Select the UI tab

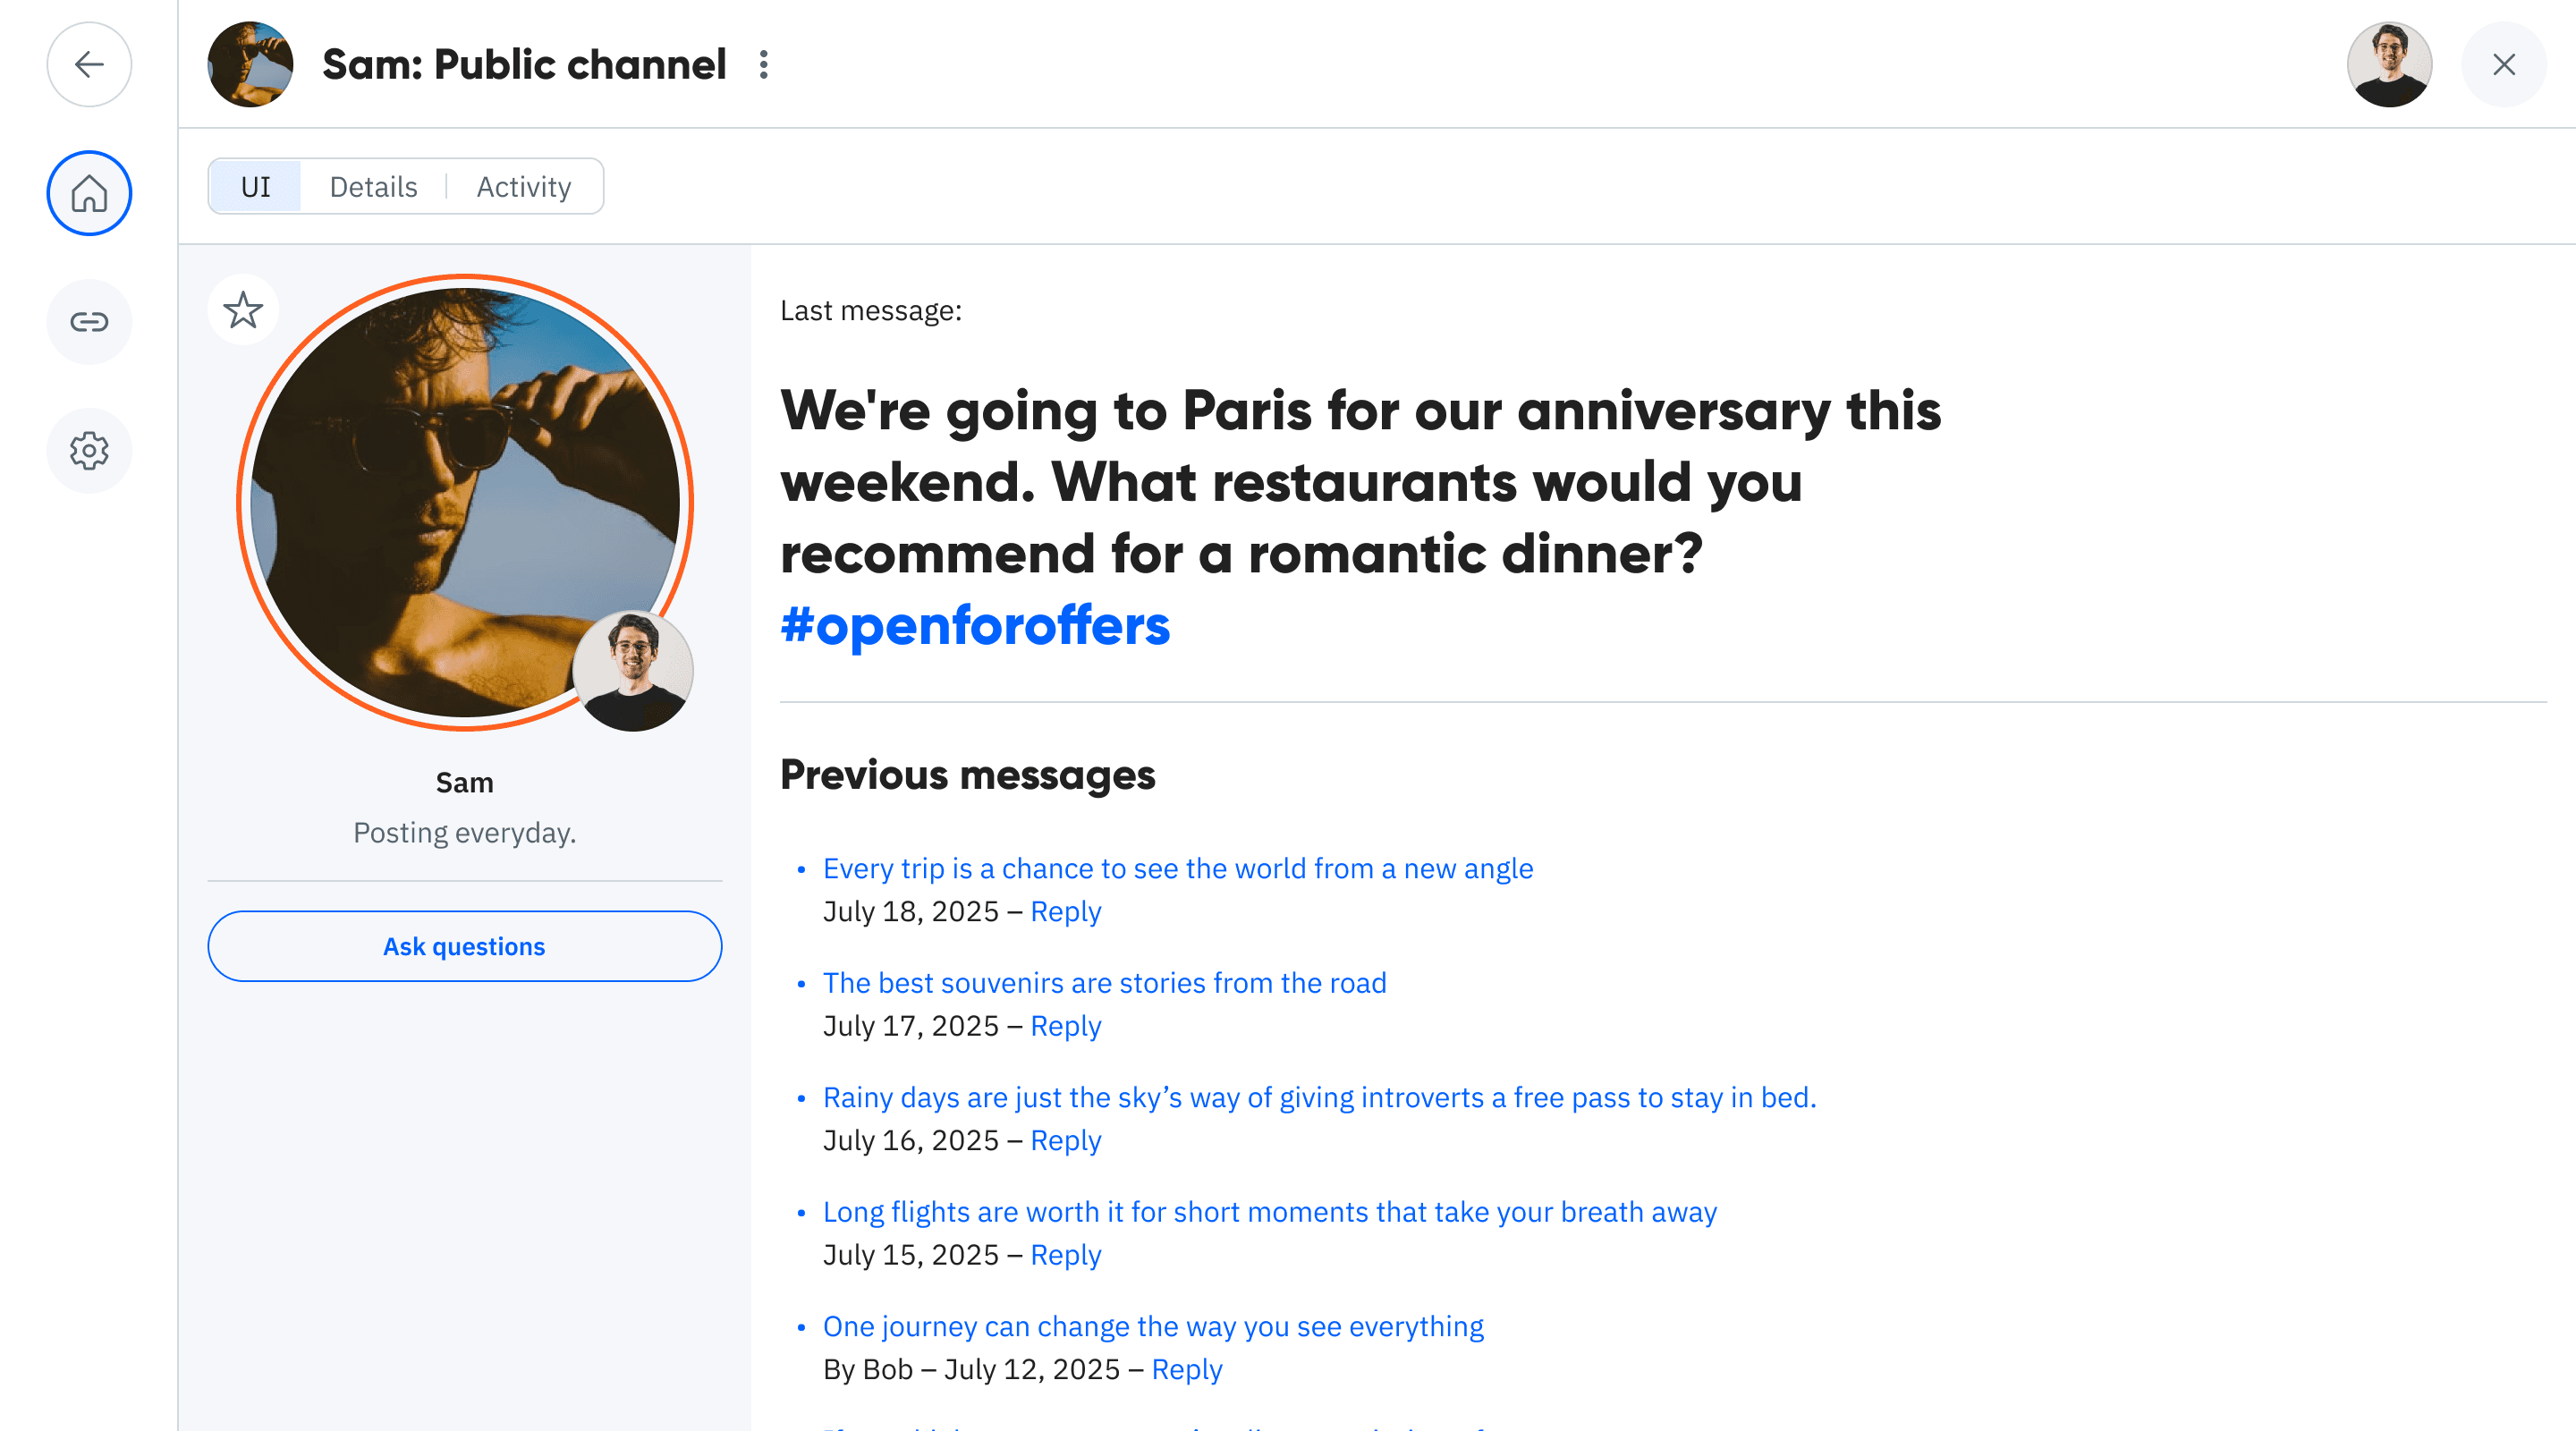[x=255, y=187]
